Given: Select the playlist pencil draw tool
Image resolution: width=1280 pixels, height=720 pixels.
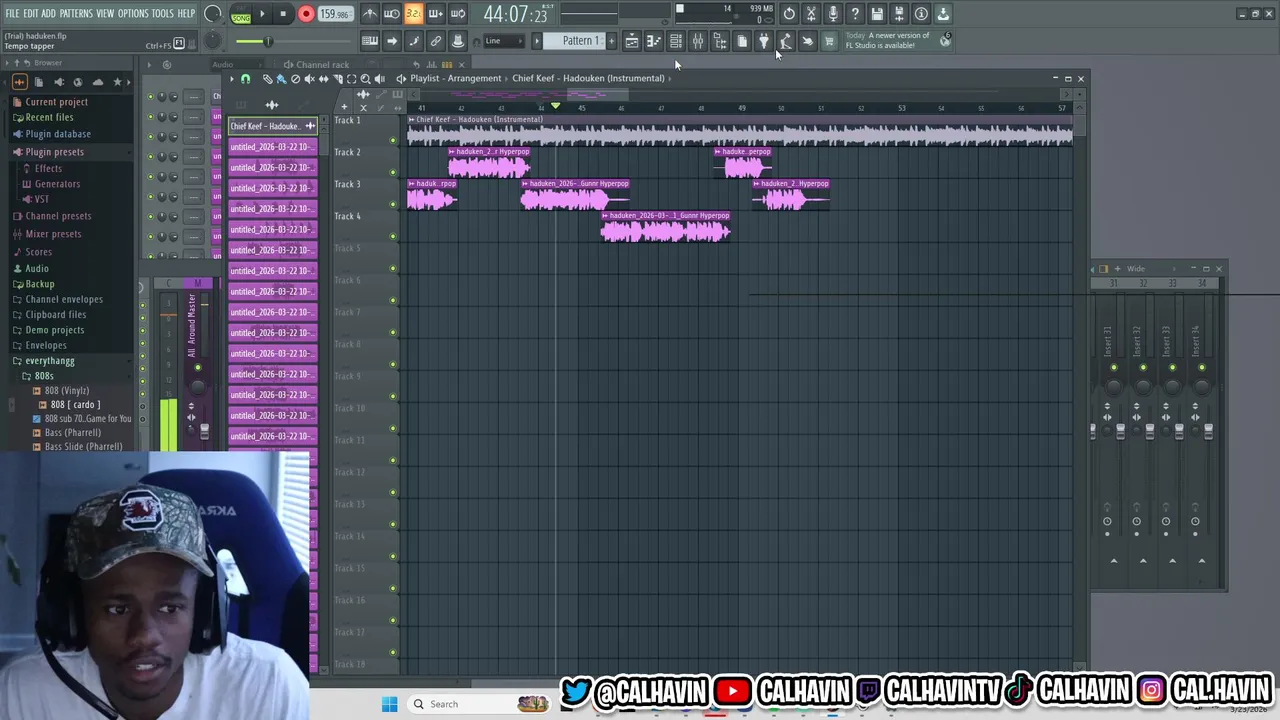Looking at the screenshot, I should tap(267, 79).
